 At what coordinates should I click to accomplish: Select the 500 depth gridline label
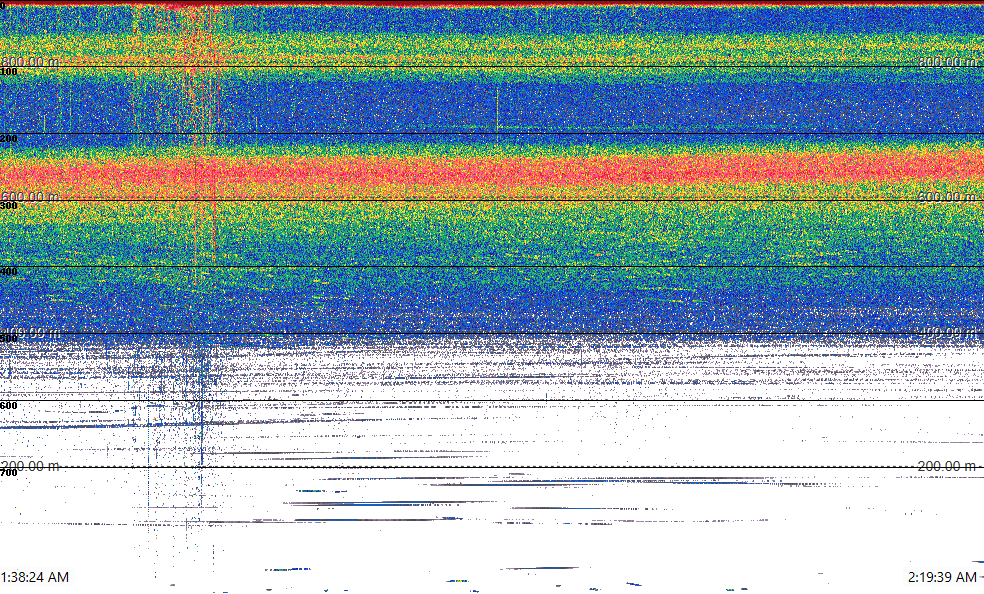pos(9,339)
